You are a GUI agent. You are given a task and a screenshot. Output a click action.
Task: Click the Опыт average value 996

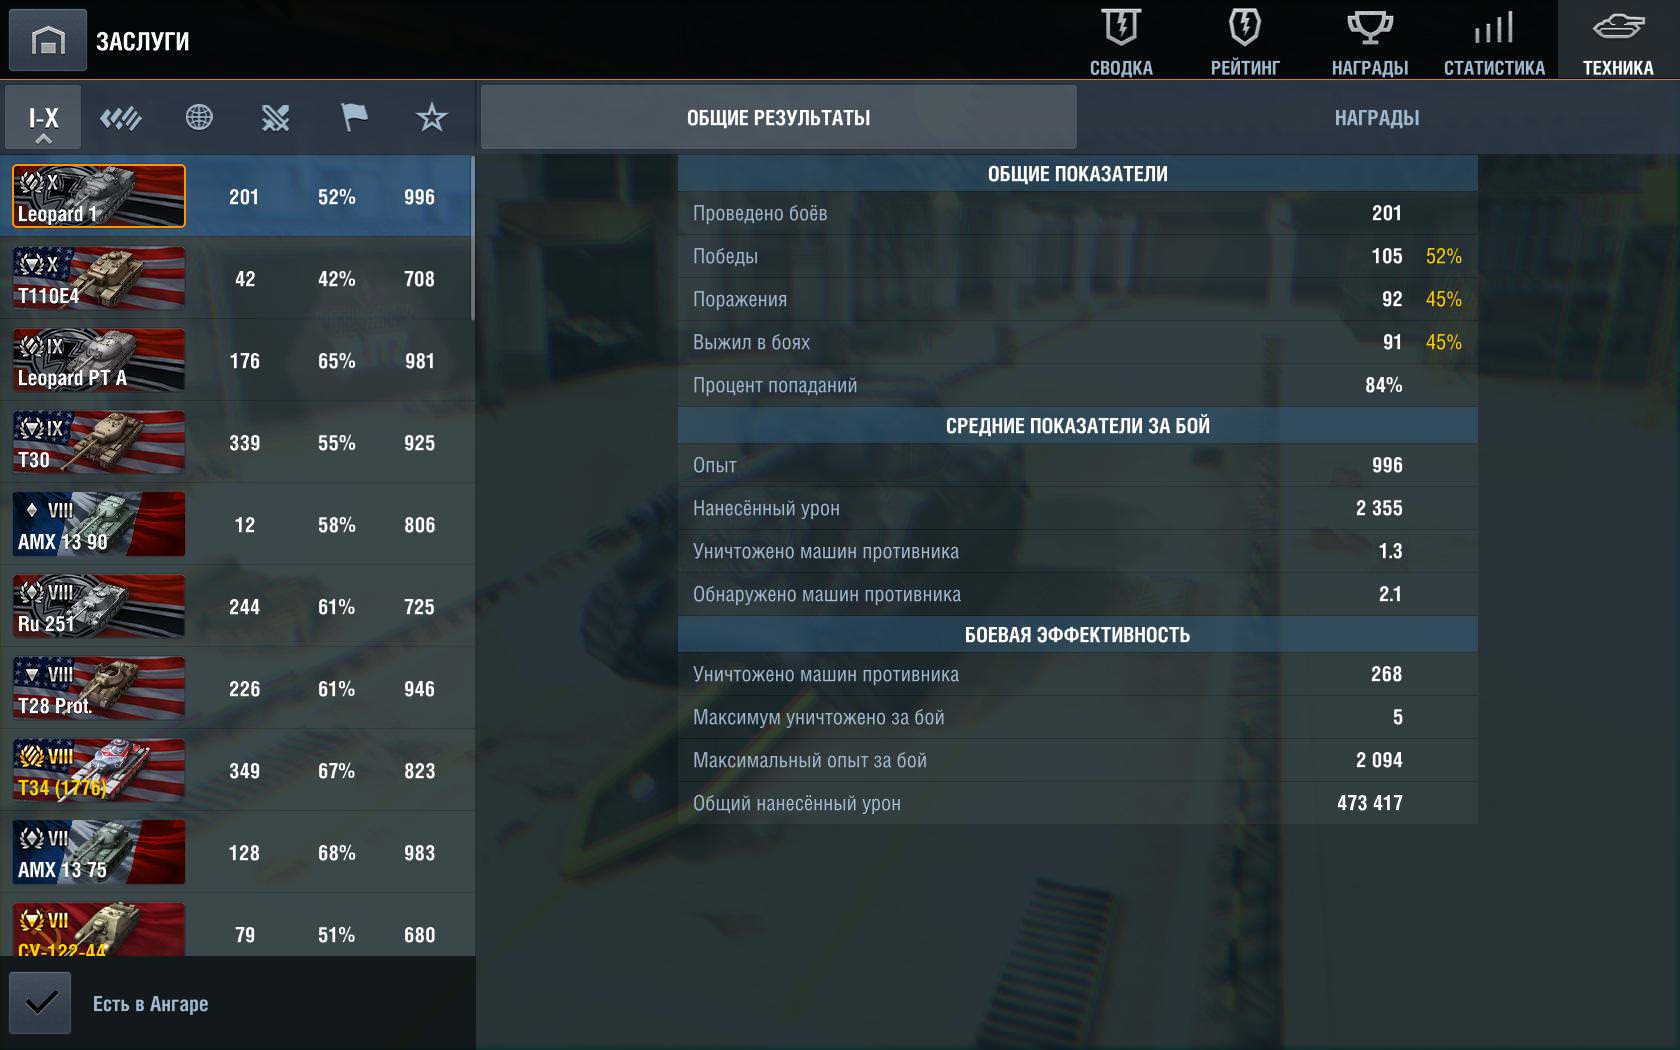(1387, 465)
